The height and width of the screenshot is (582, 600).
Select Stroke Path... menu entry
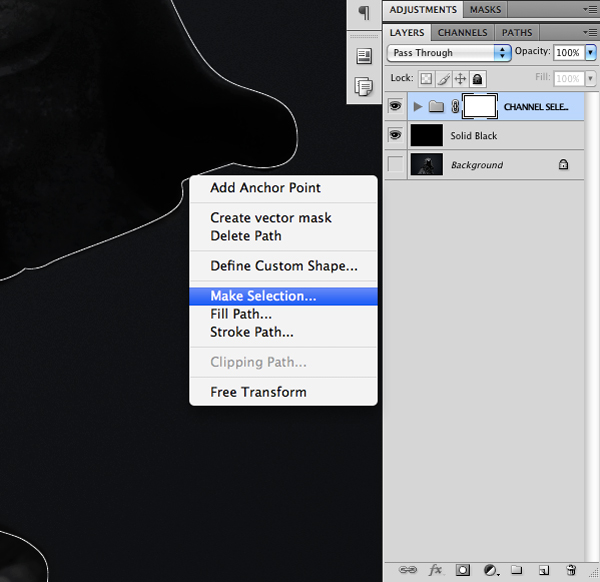pyautogui.click(x=251, y=332)
